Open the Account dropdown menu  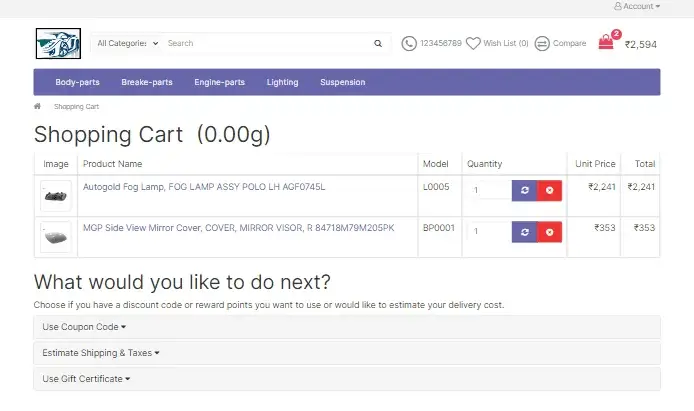pyautogui.click(x=637, y=6)
